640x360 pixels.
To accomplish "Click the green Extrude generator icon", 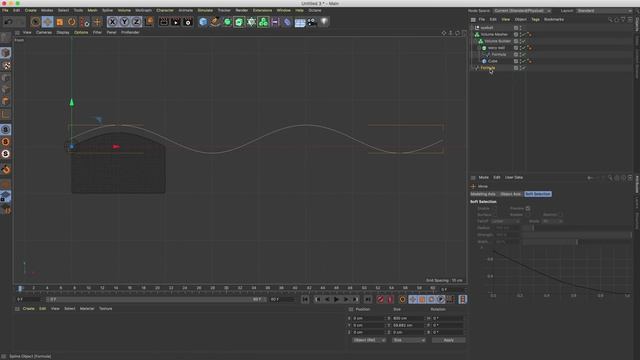I will (239, 22).
